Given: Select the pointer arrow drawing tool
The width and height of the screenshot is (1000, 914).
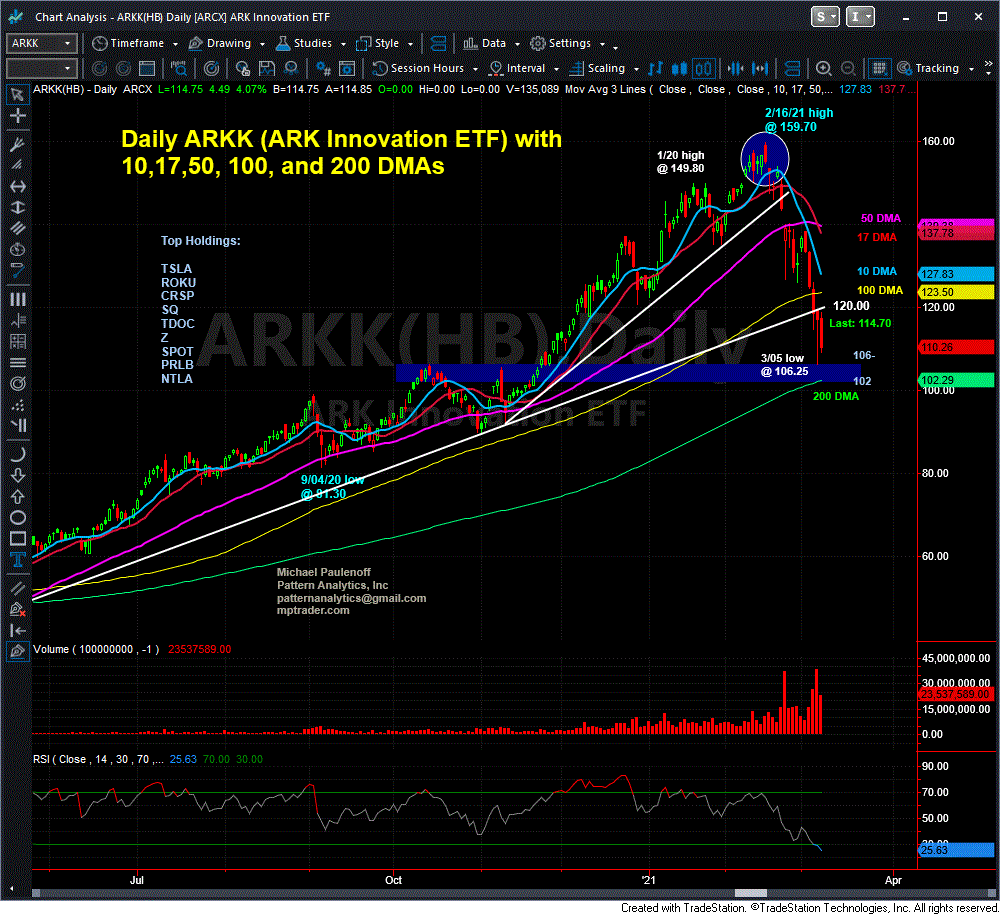Looking at the screenshot, I should coord(17,95).
